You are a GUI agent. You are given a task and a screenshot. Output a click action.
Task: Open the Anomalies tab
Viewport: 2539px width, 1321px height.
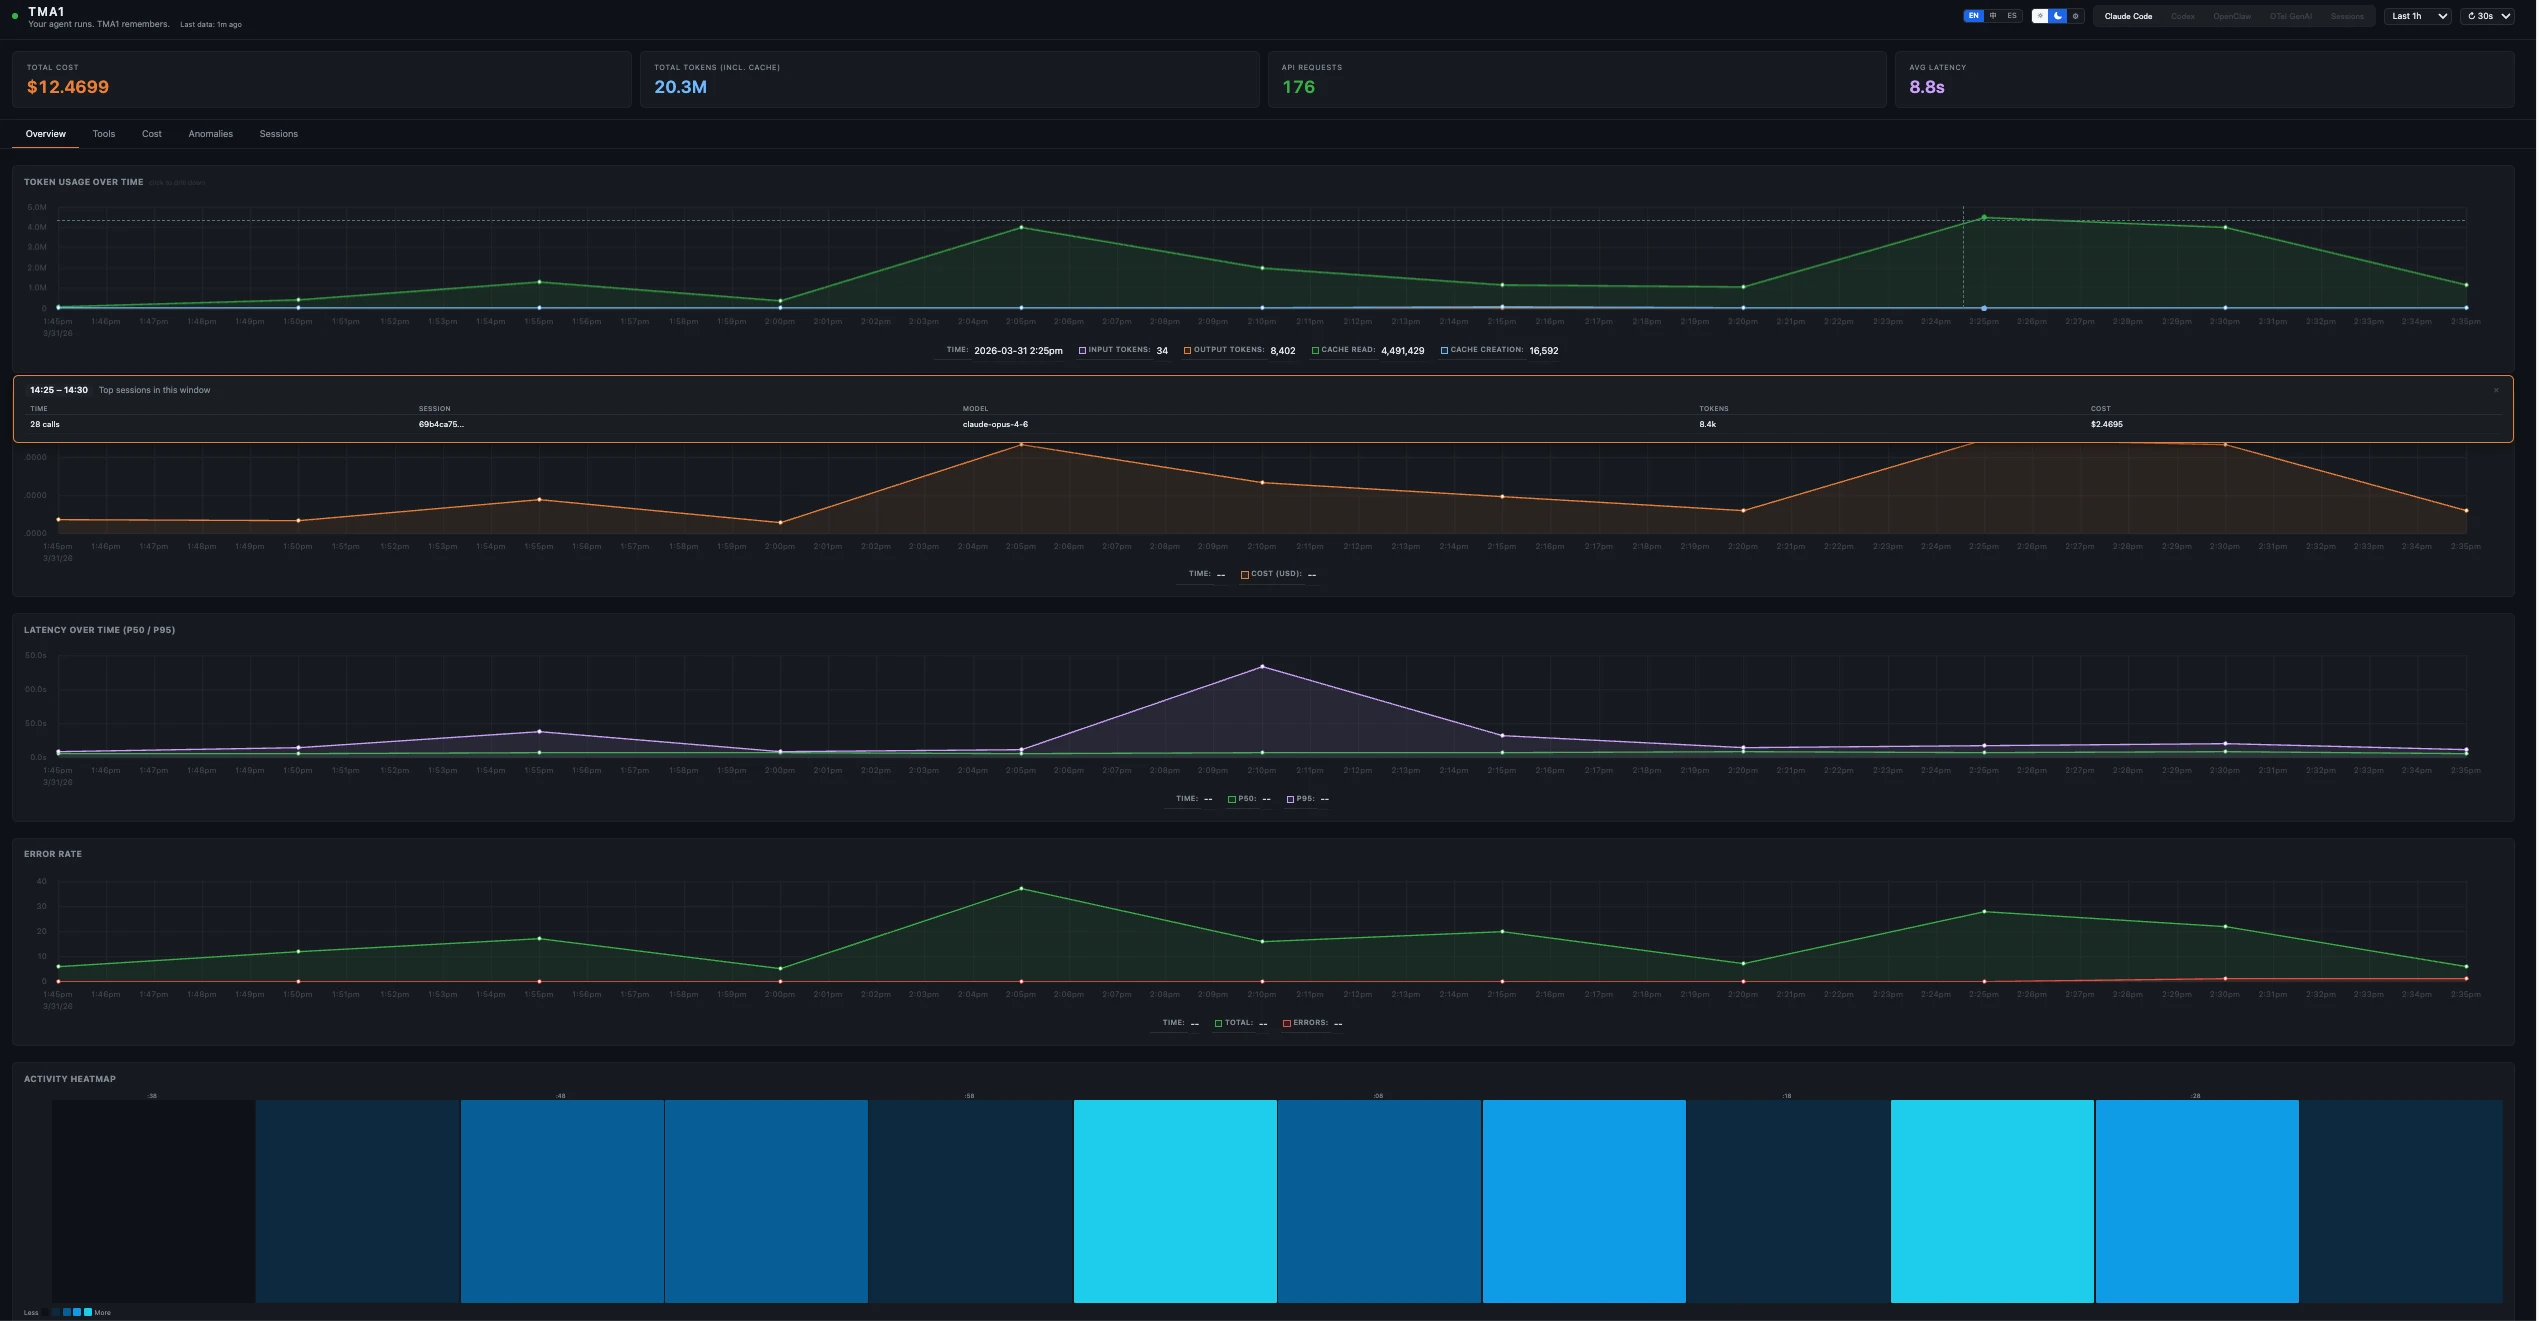coord(210,133)
